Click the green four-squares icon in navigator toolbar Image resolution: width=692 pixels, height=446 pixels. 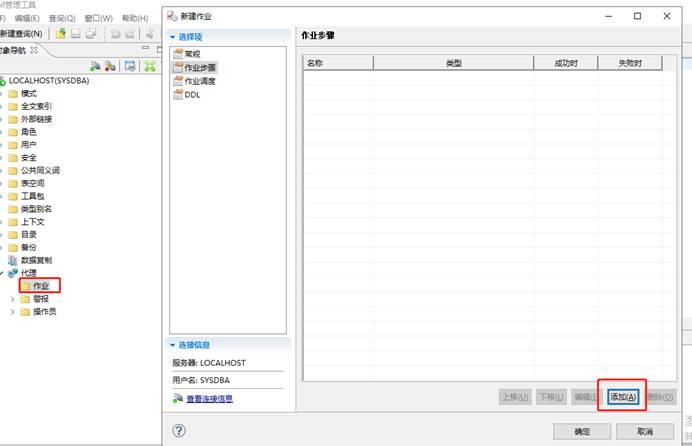[150, 66]
